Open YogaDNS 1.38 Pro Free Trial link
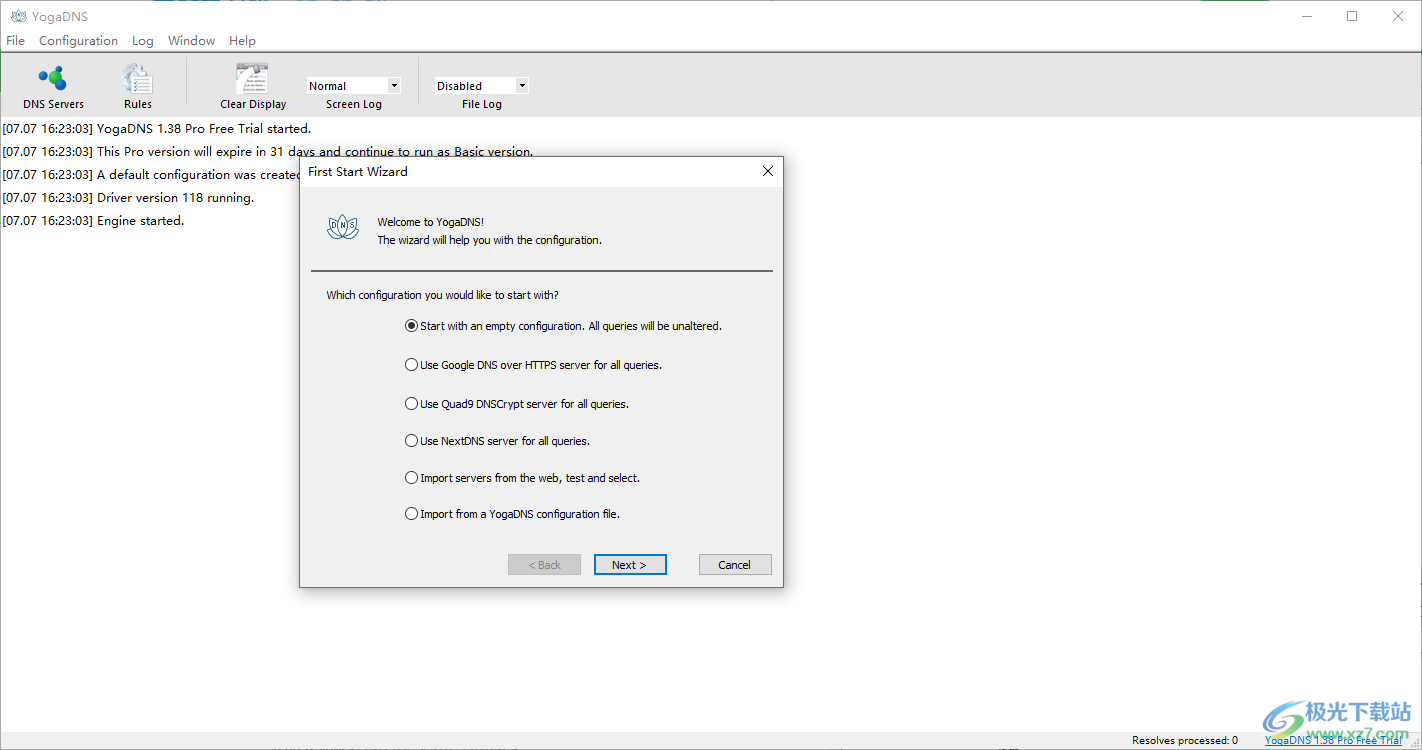This screenshot has height=750, width=1422. [1333, 741]
